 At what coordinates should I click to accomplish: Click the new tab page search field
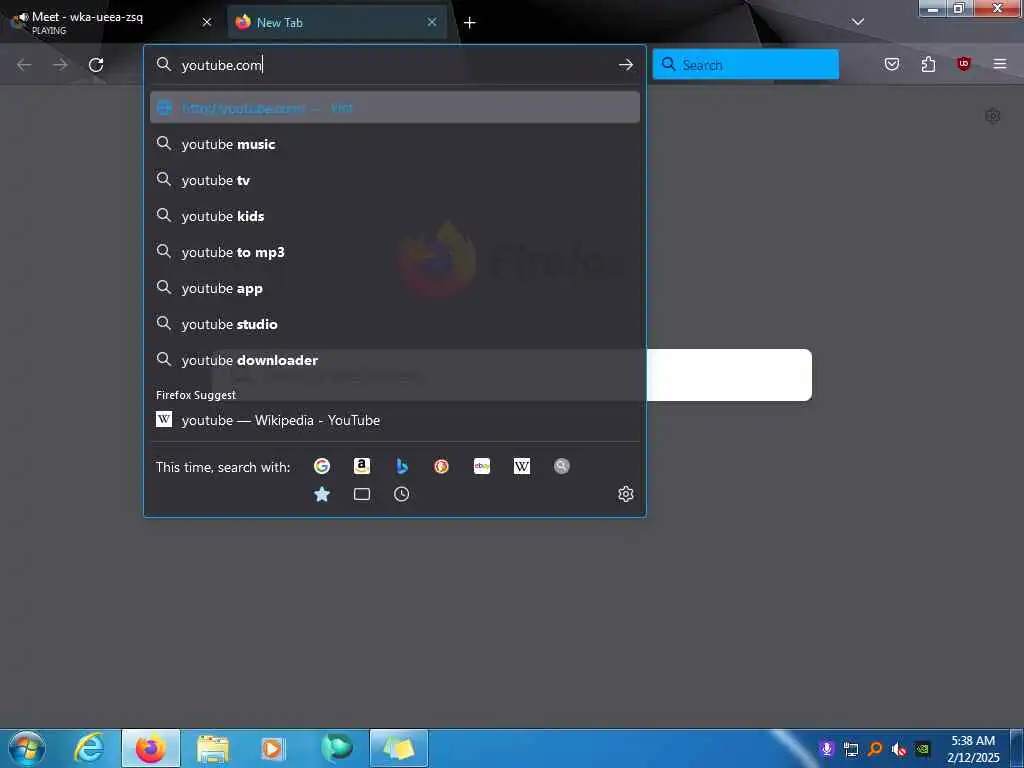pos(729,375)
